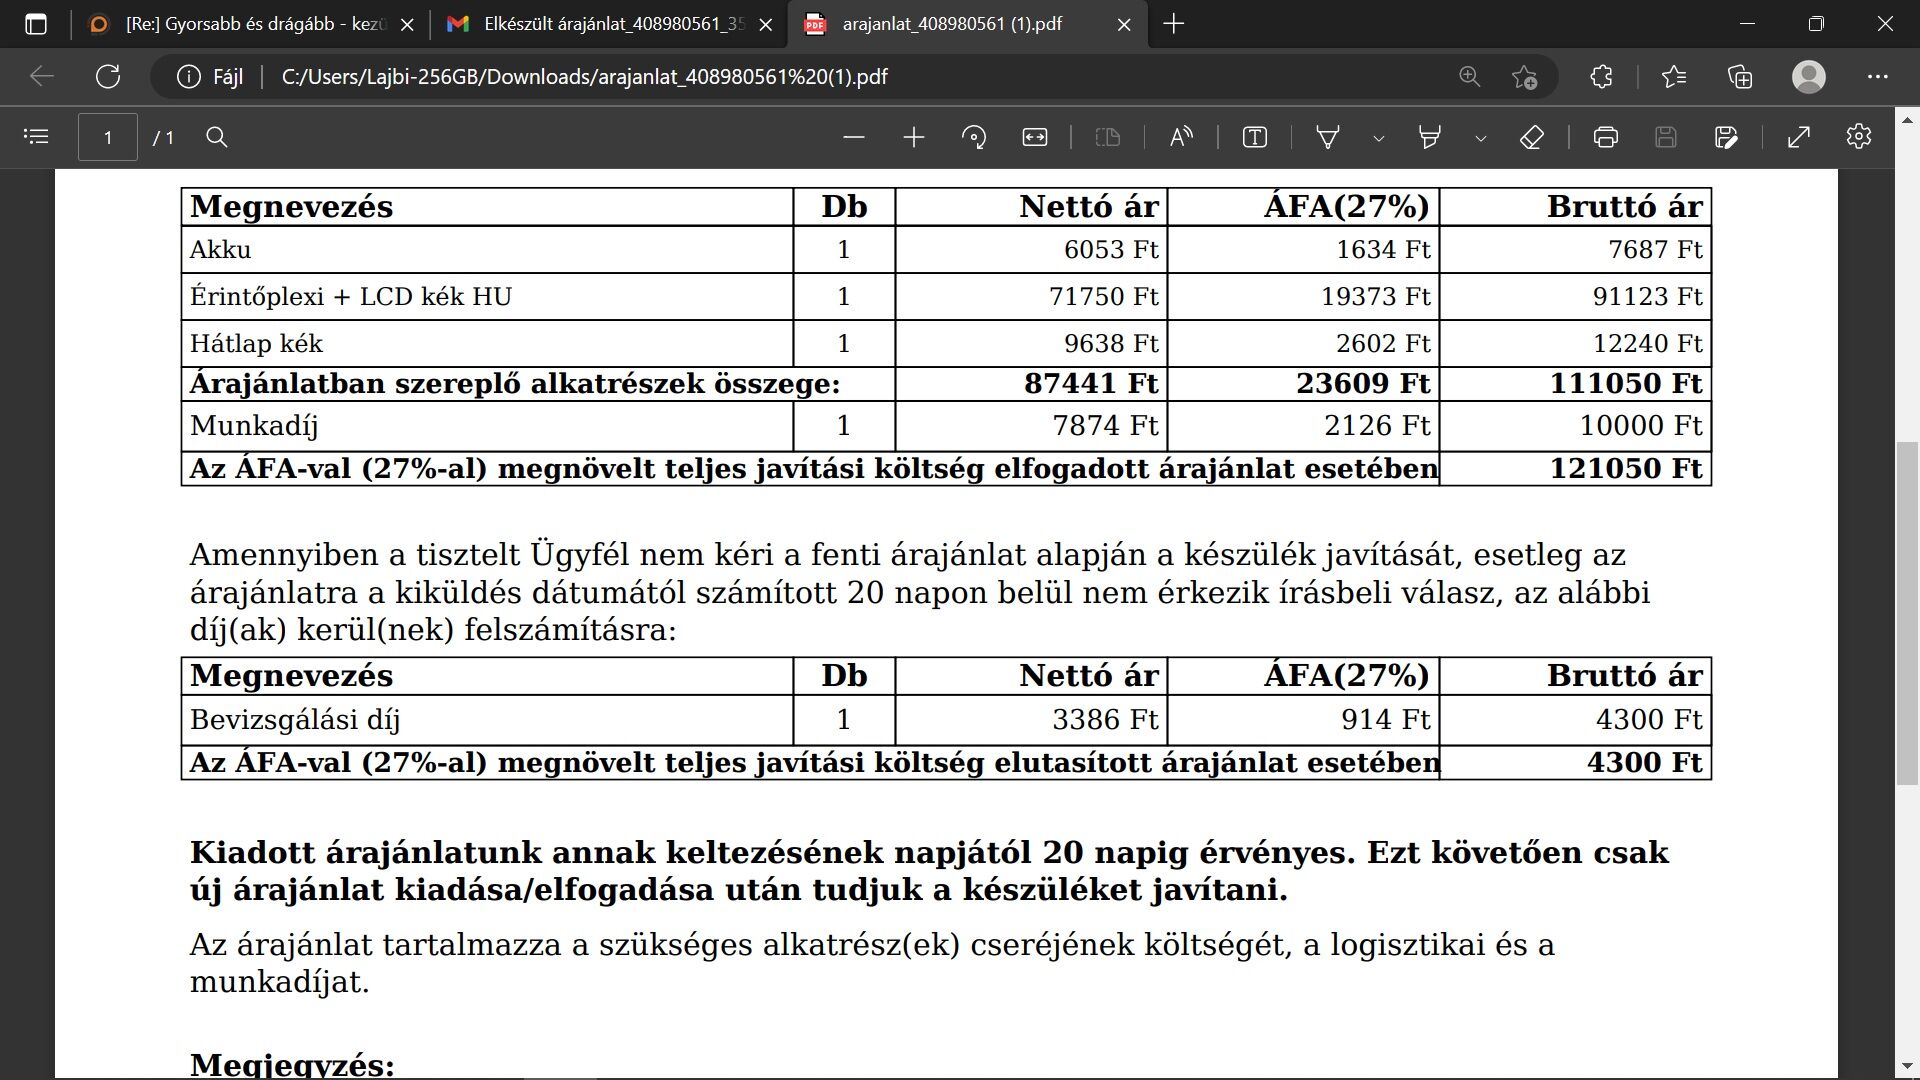Switch to the '[Re:] Gyorsabb és drágább' tab
1920x1080 pixels.
click(x=252, y=24)
